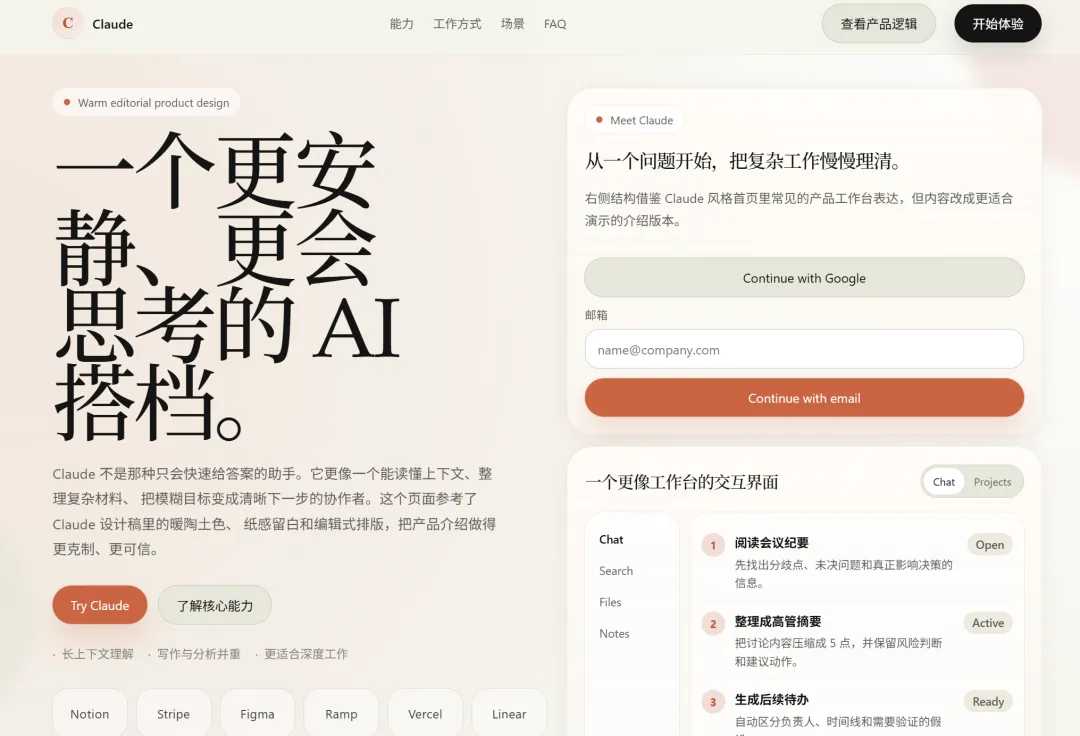Click the Meet Claude badge

634,120
